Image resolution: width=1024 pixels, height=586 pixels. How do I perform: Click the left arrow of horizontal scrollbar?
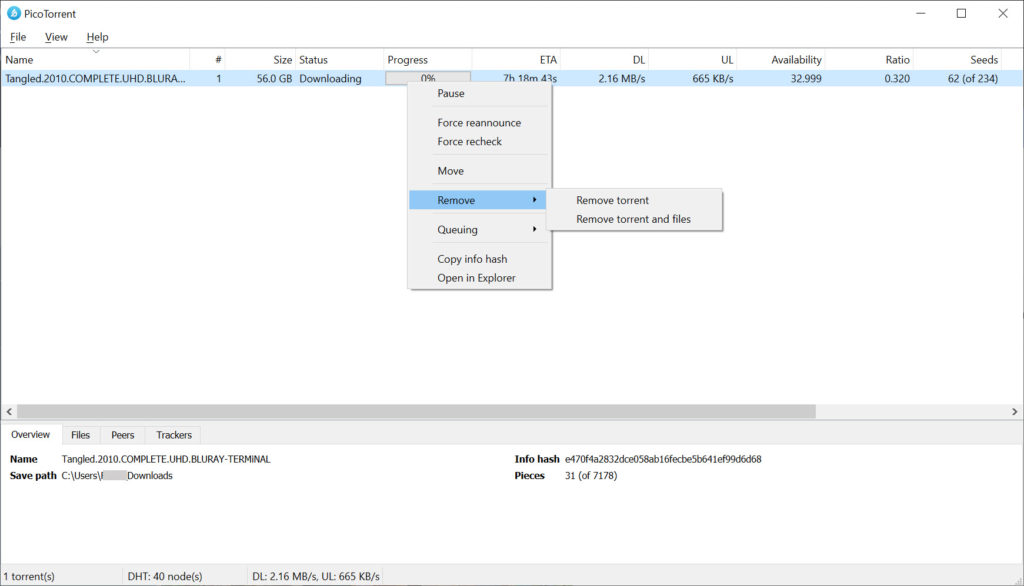(9, 412)
